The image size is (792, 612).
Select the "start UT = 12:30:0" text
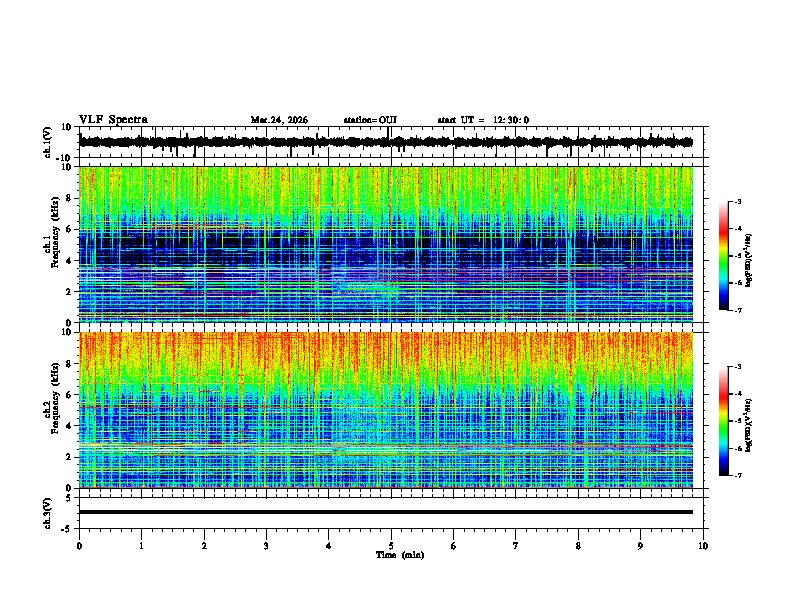click(483, 120)
